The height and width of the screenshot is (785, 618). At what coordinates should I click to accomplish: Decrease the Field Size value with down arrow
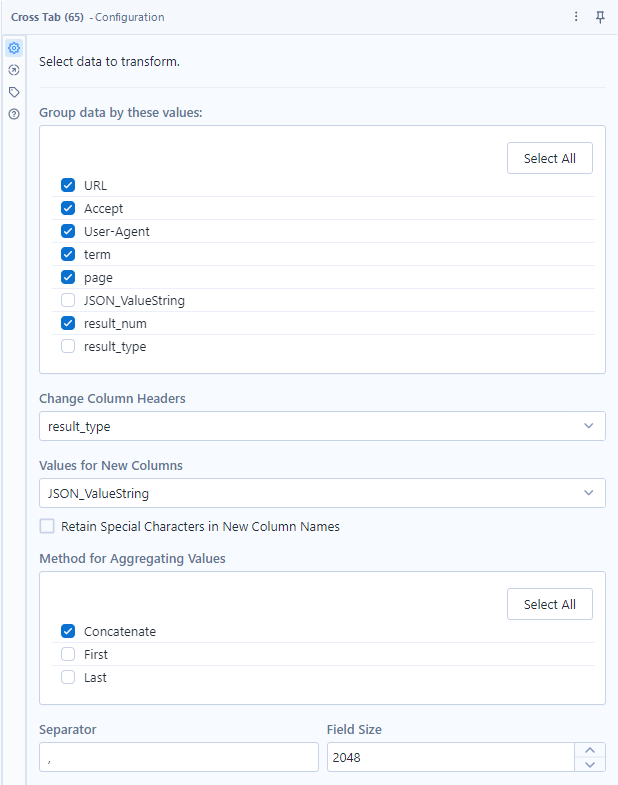[x=590, y=765]
